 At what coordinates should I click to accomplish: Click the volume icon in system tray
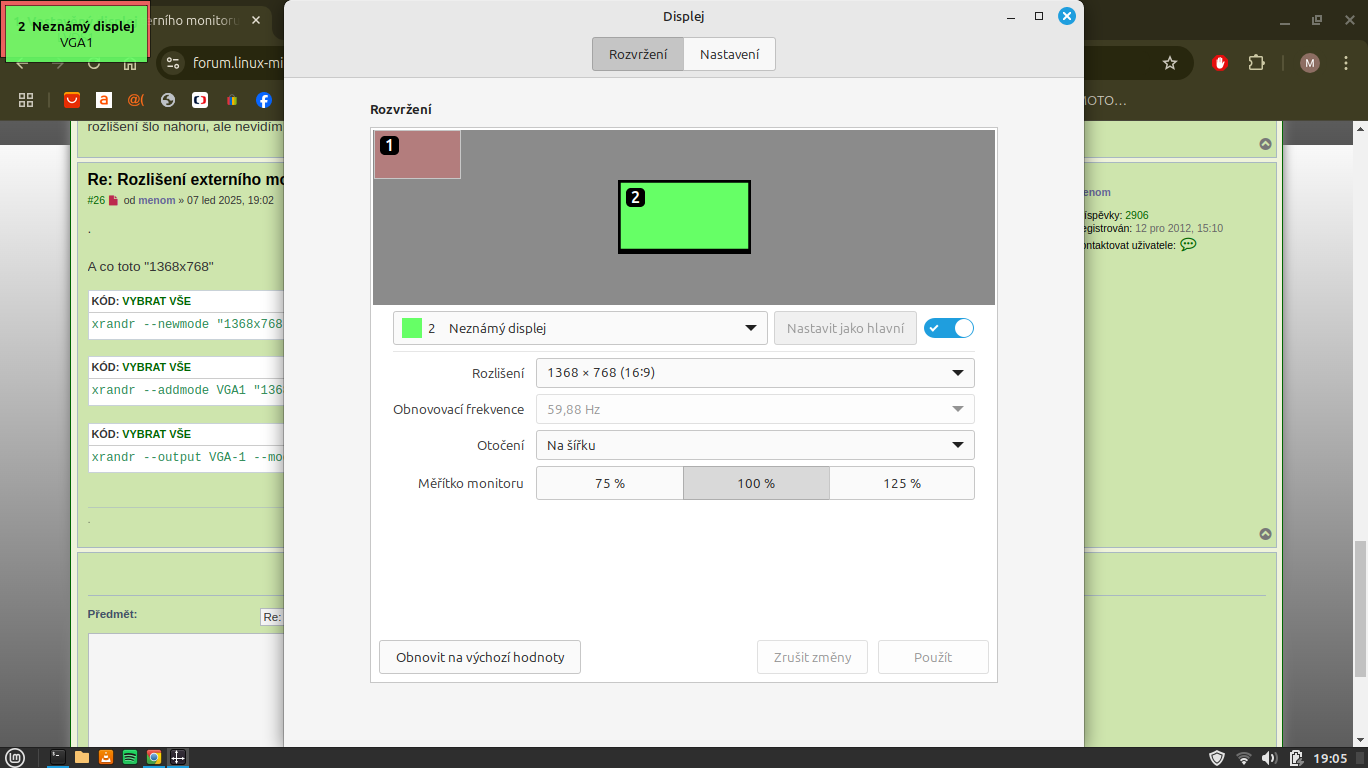(x=1270, y=758)
